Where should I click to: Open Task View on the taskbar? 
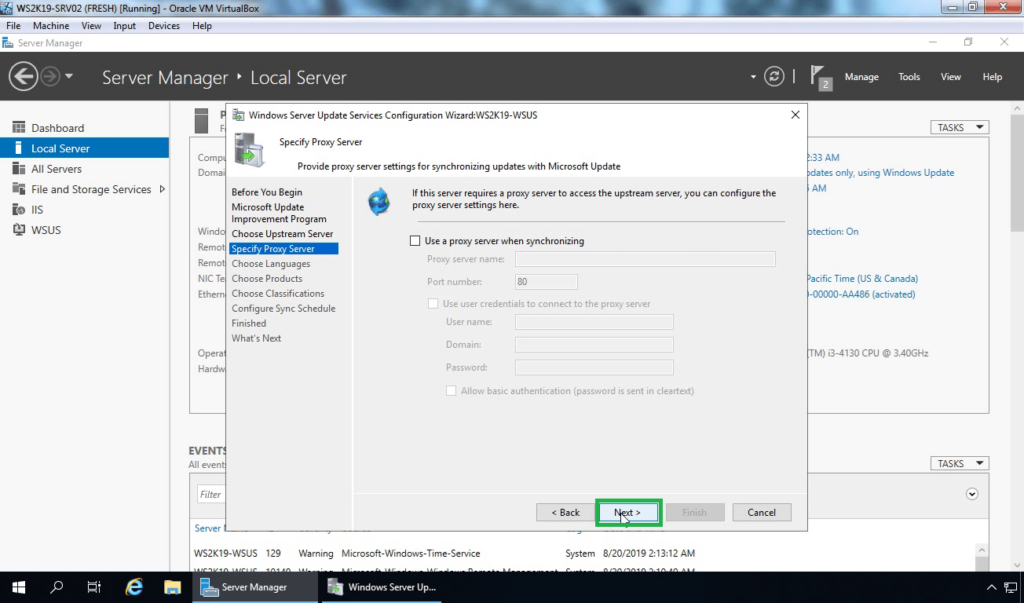pos(94,587)
